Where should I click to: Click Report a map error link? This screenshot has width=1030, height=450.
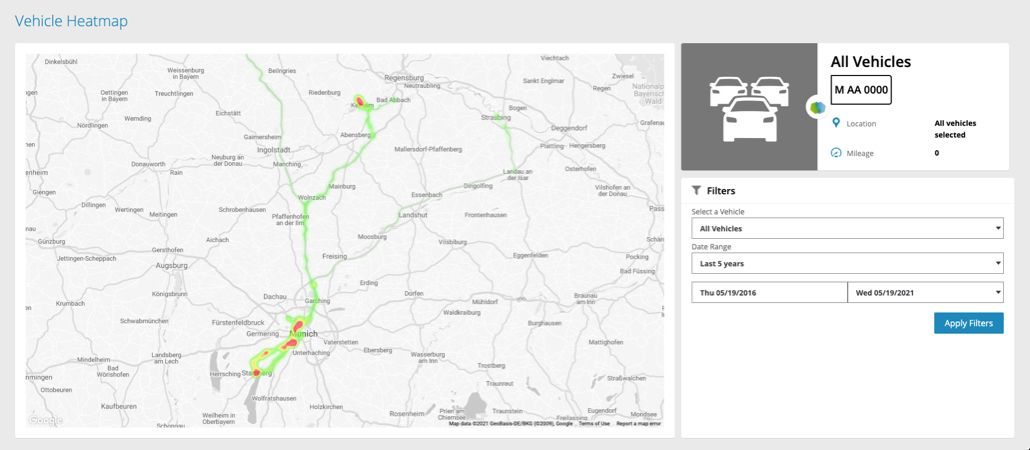tap(639, 424)
